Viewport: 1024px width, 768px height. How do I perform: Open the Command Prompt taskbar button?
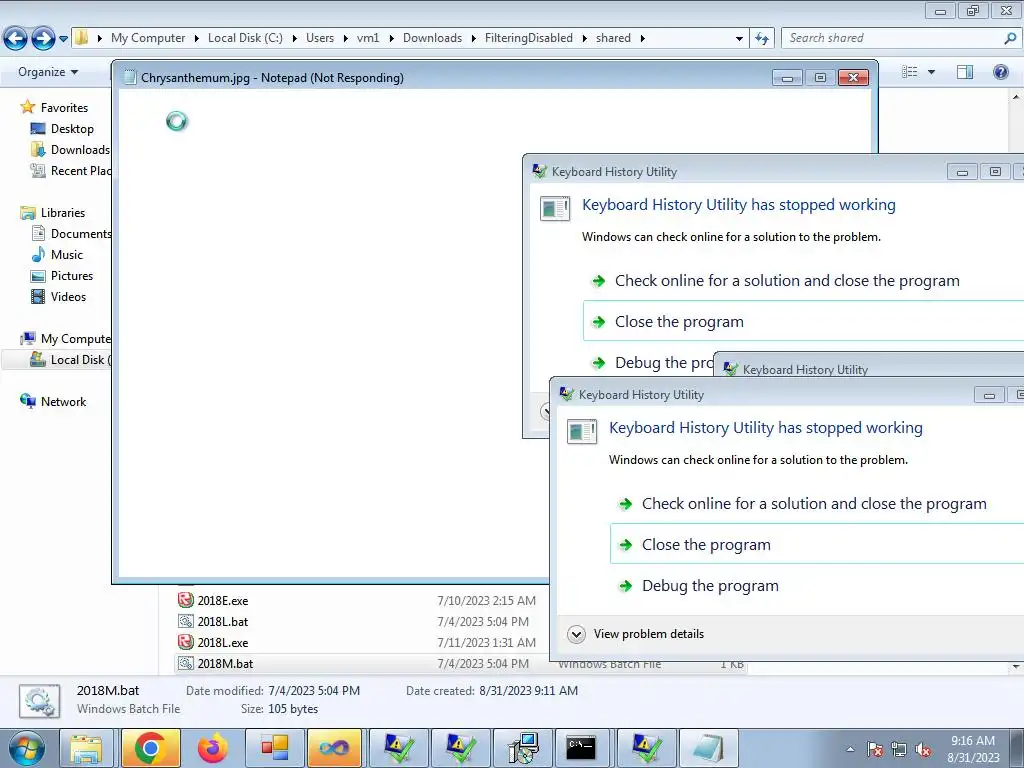[581, 748]
